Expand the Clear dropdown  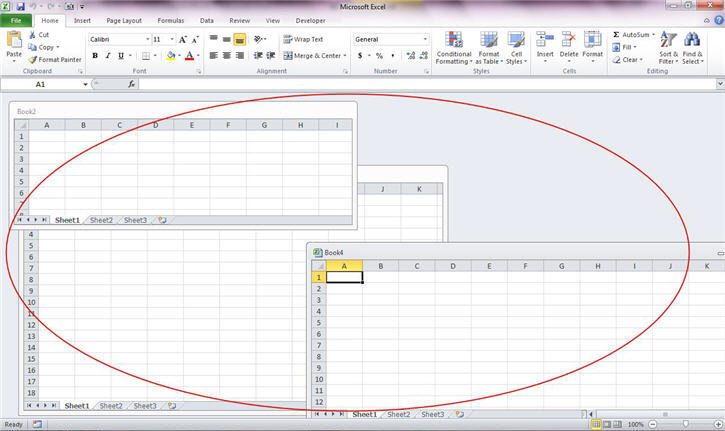click(641, 60)
